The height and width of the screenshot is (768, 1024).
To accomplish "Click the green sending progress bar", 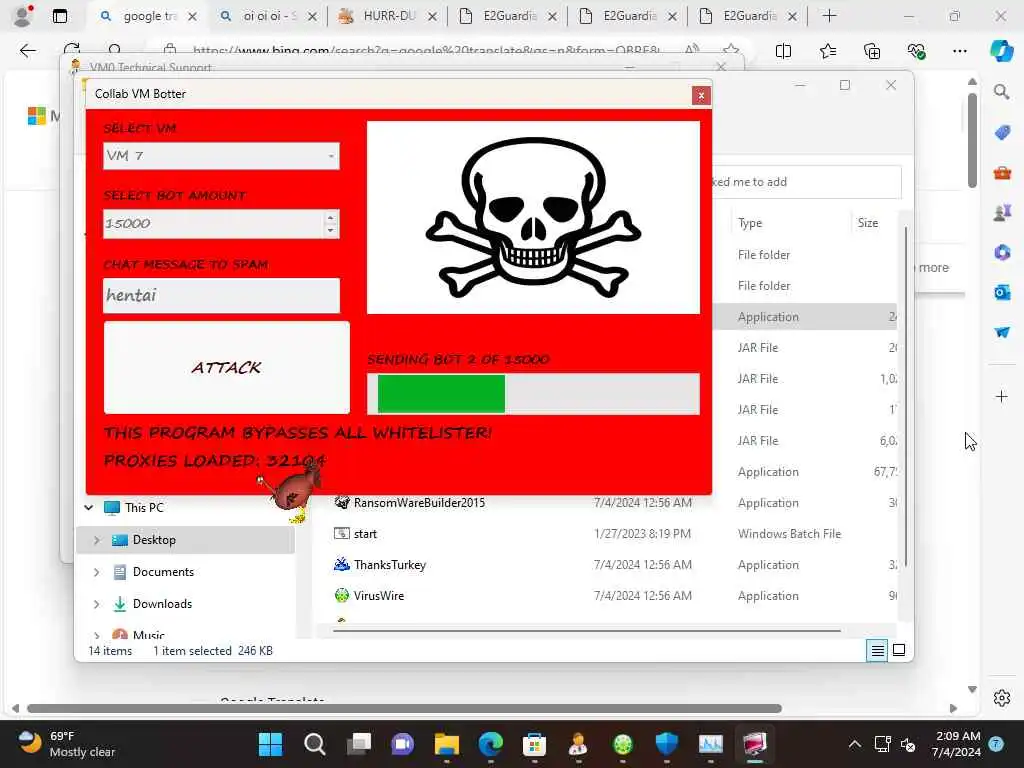I will point(533,394).
